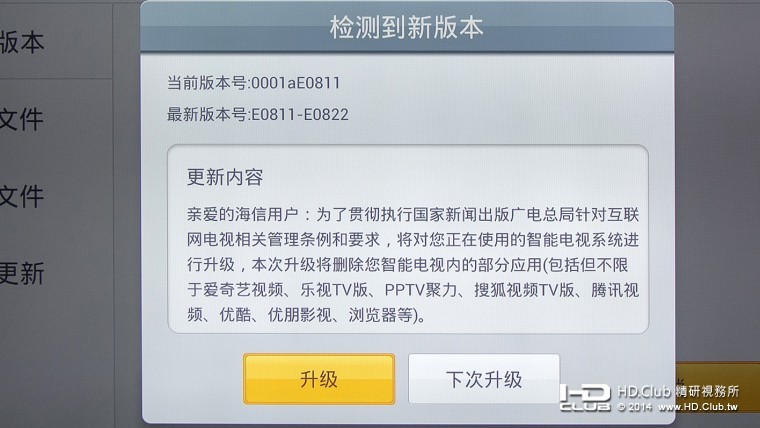Select the 版本 entry in the left menu
Viewport: 760px width, 428px height.
tap(22, 42)
